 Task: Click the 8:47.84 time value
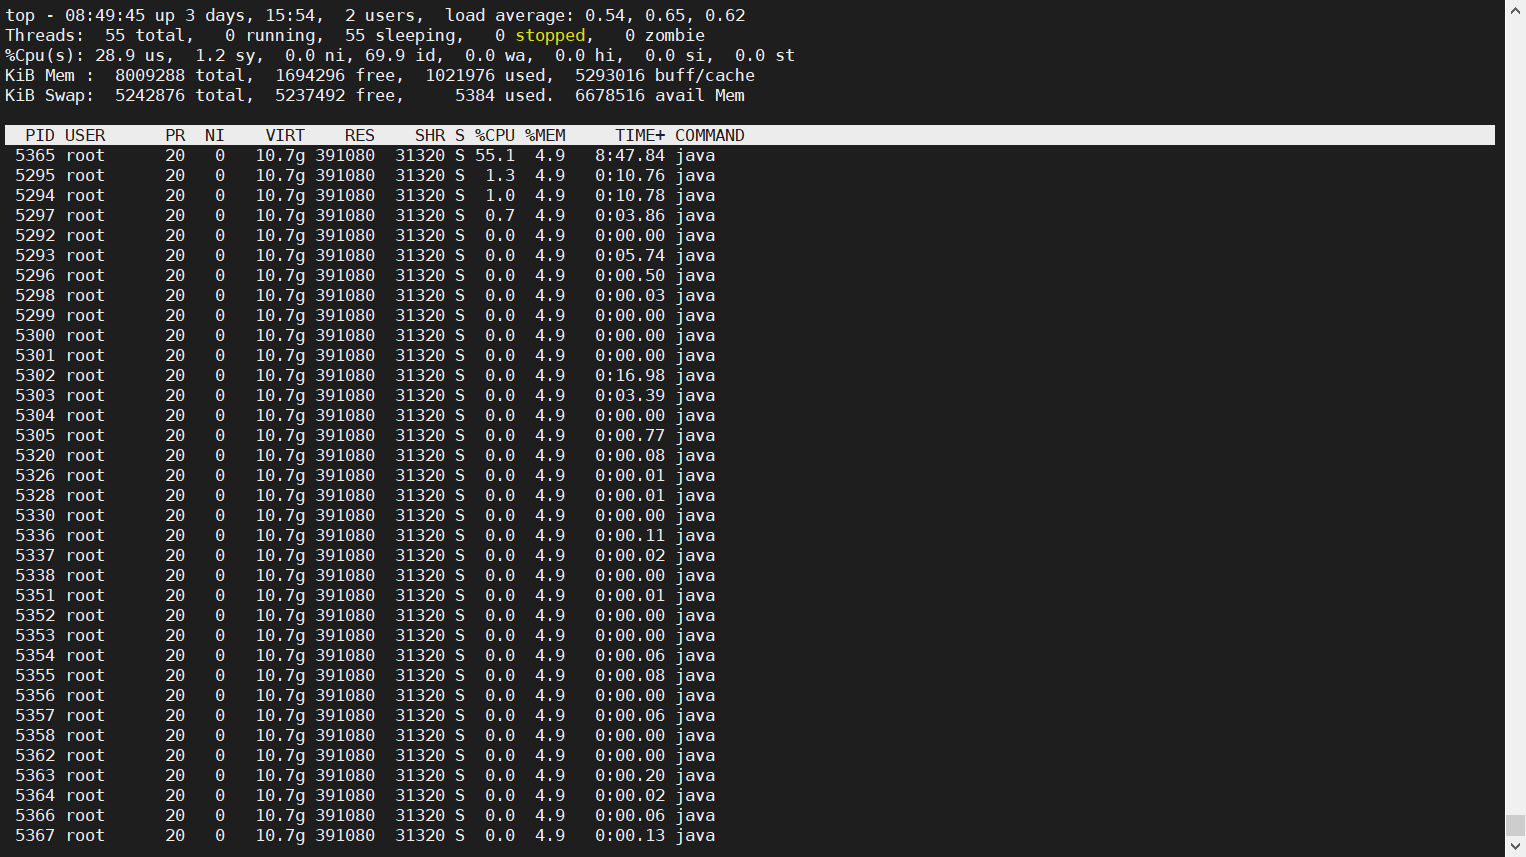click(x=630, y=155)
